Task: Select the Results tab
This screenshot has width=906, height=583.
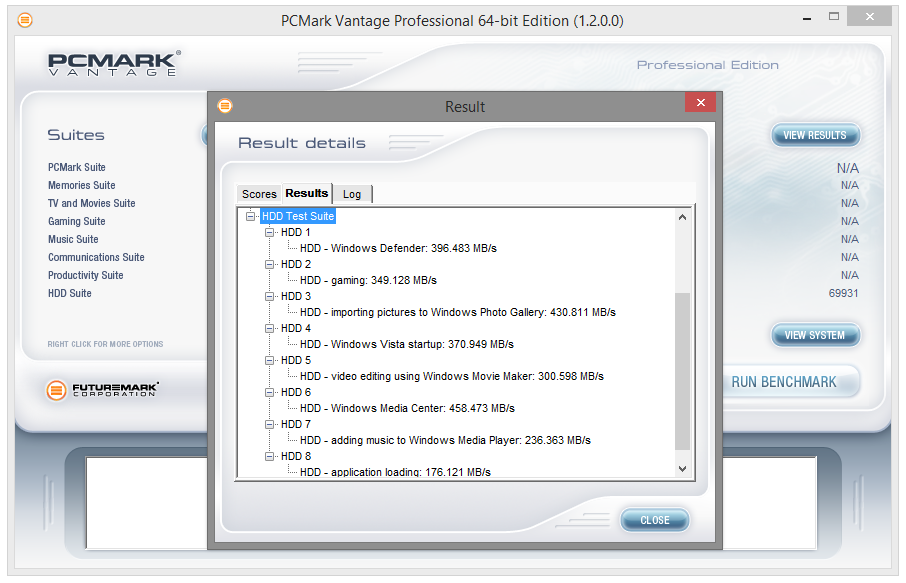Action: (307, 193)
